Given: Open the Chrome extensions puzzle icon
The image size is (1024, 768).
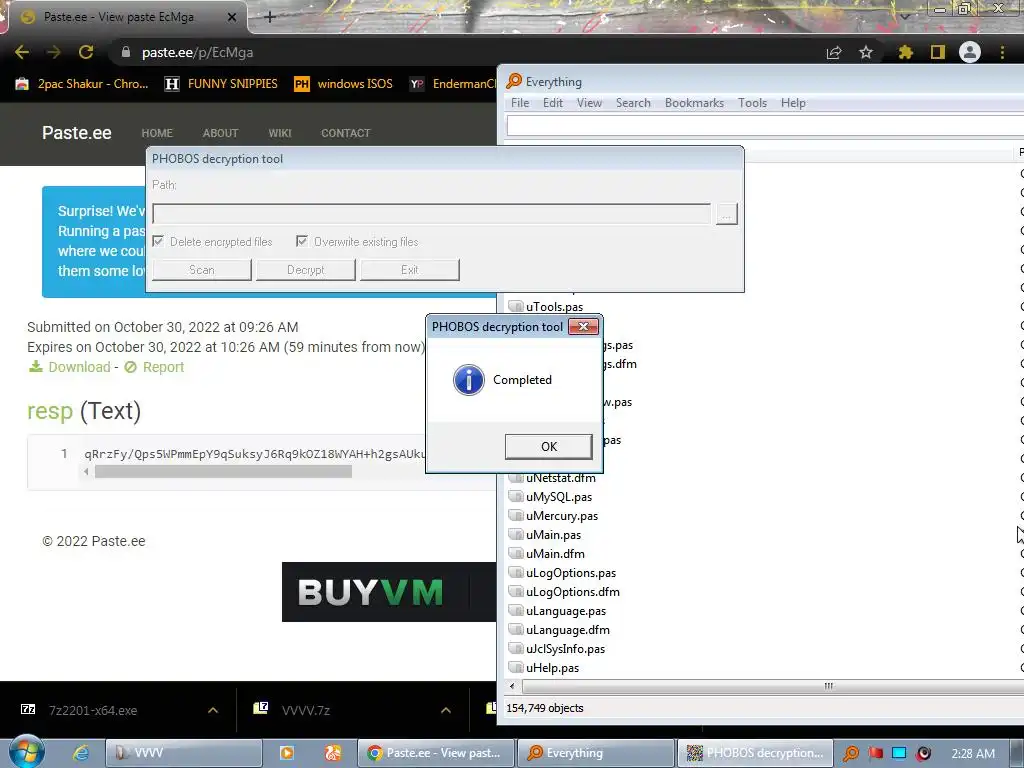Looking at the screenshot, I should pyautogui.click(x=905, y=52).
